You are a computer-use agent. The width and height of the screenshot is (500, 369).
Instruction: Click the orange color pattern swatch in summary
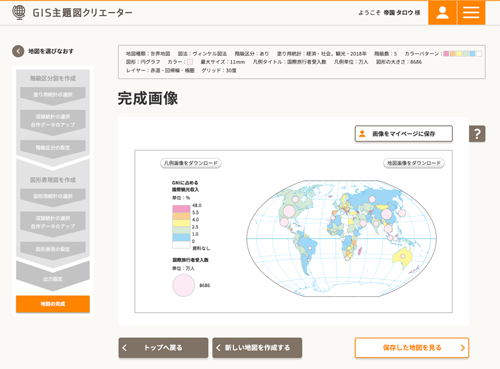(453, 54)
